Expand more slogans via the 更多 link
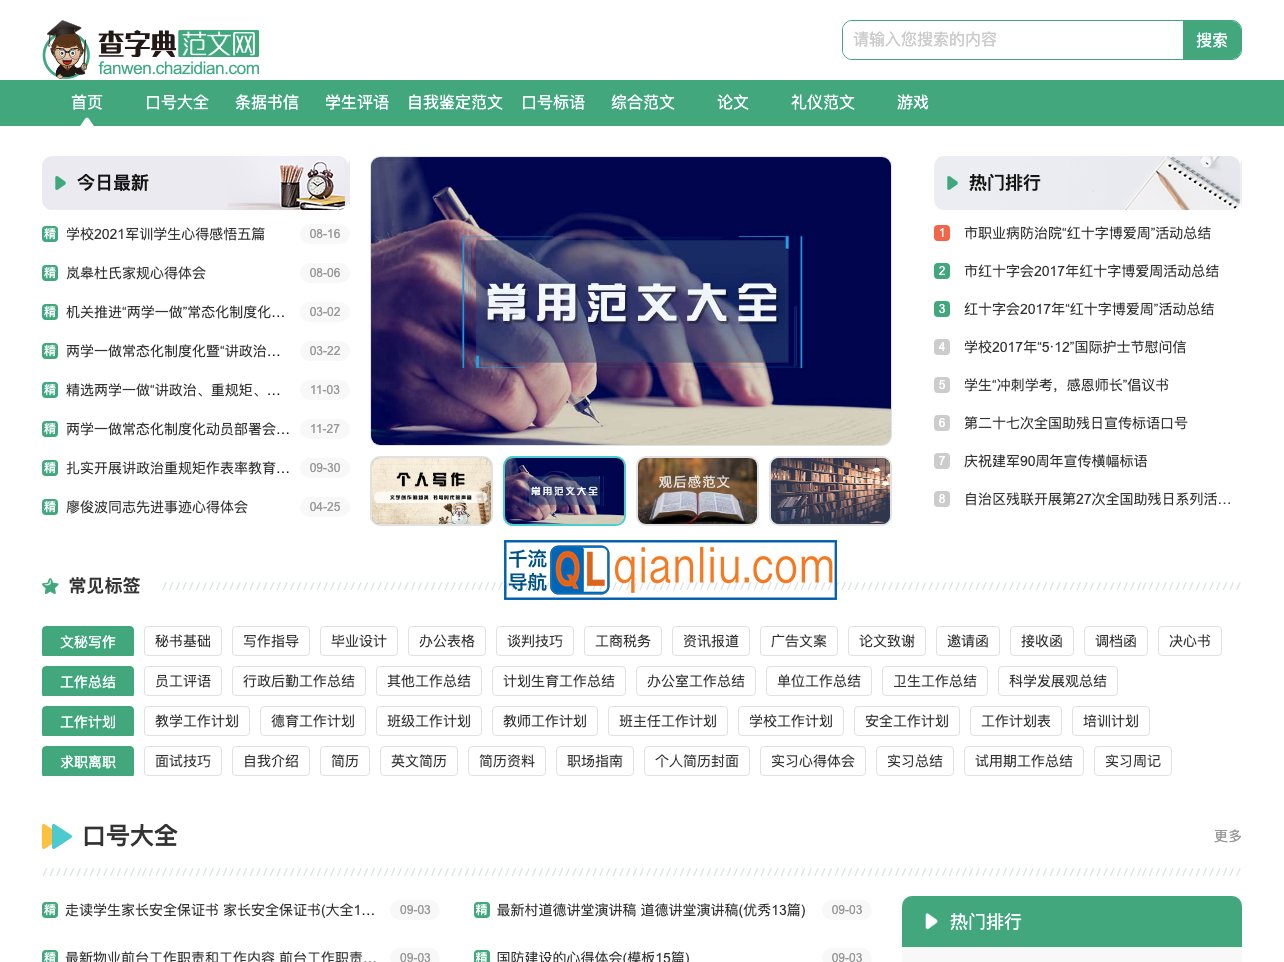The image size is (1284, 962). [1227, 836]
